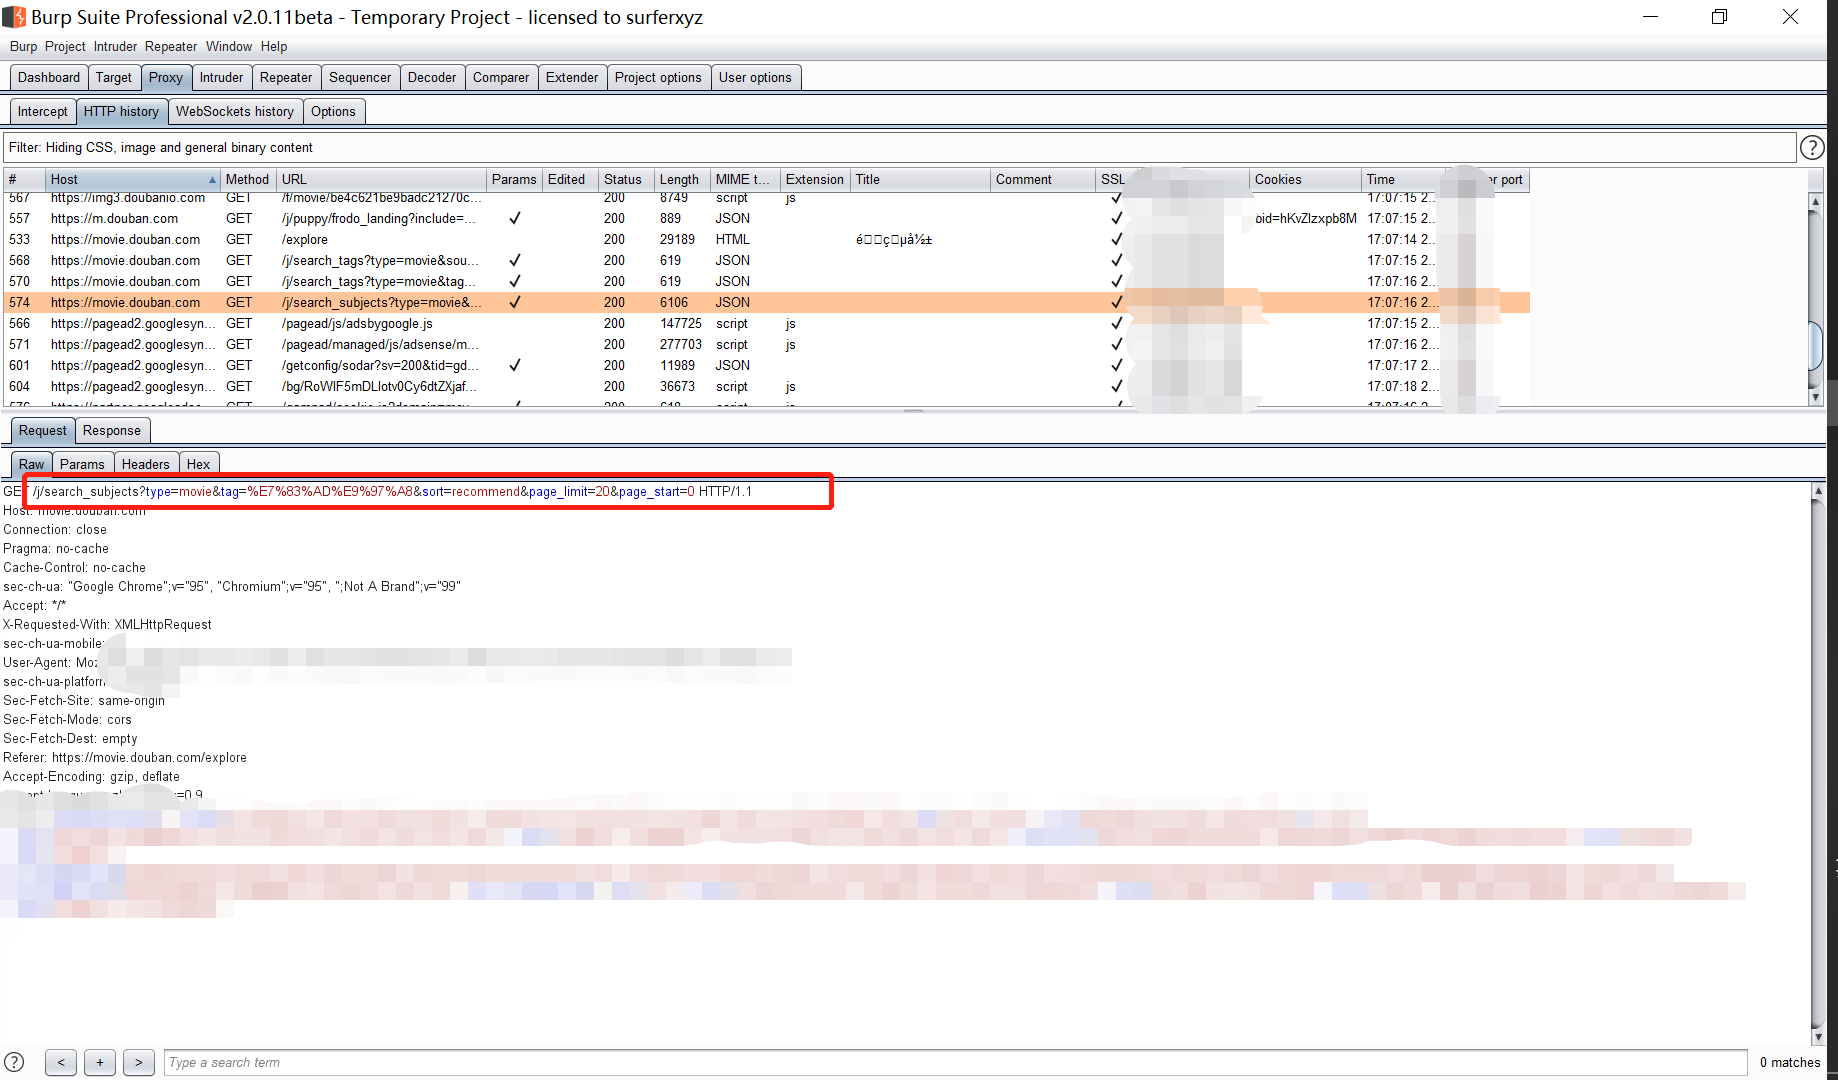
Task: Select history row 557 m.douban.com
Action: 766,219
